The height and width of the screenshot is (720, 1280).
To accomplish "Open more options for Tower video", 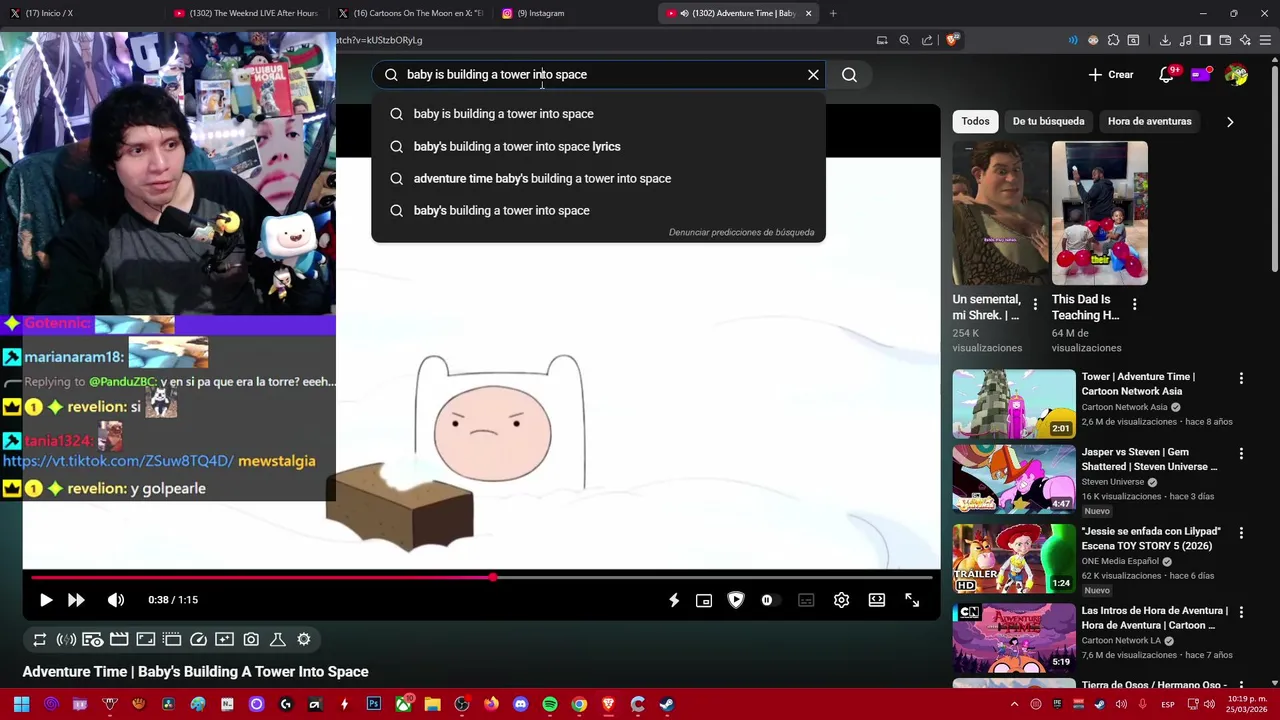I will click(1241, 379).
